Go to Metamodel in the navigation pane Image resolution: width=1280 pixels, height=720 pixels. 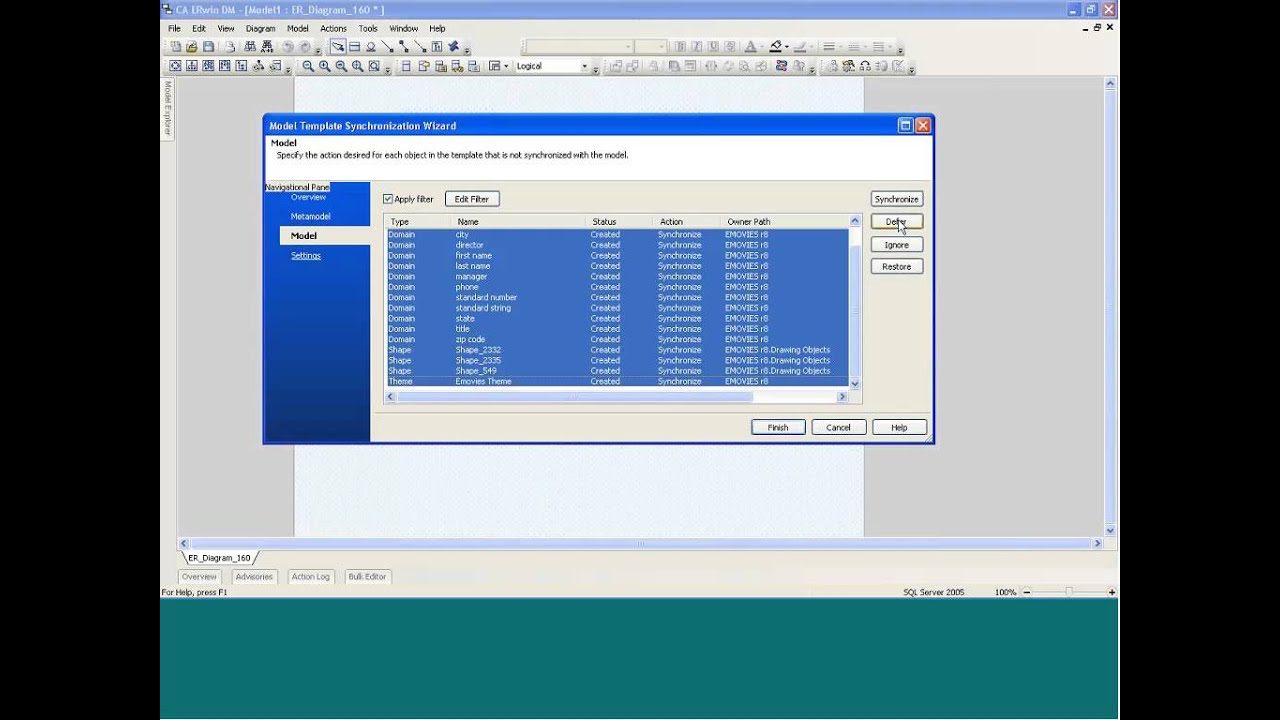pyautogui.click(x=310, y=216)
